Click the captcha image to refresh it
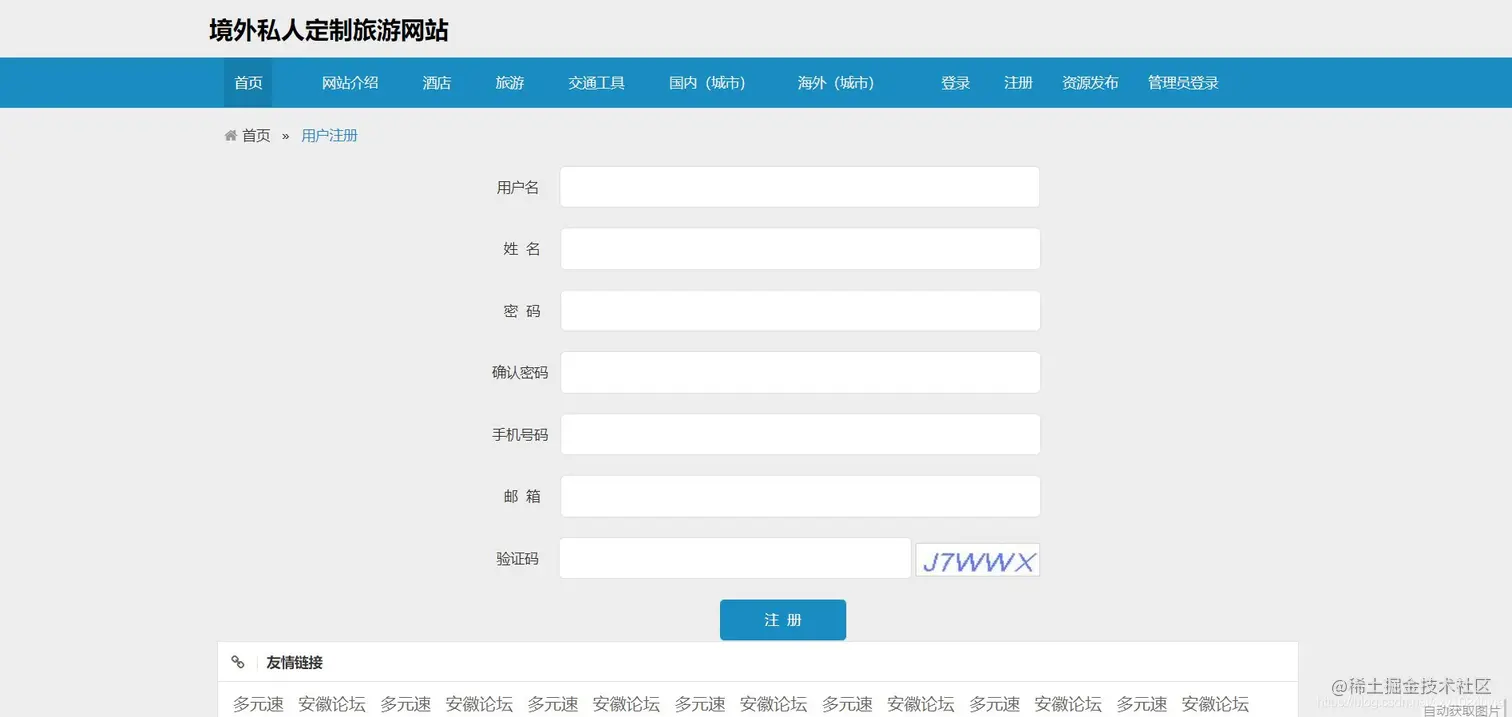 [977, 561]
